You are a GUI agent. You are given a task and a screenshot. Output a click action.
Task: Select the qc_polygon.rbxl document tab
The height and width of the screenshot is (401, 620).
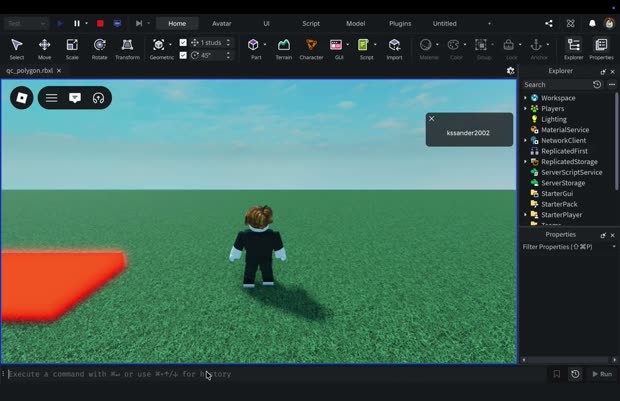(x=29, y=71)
